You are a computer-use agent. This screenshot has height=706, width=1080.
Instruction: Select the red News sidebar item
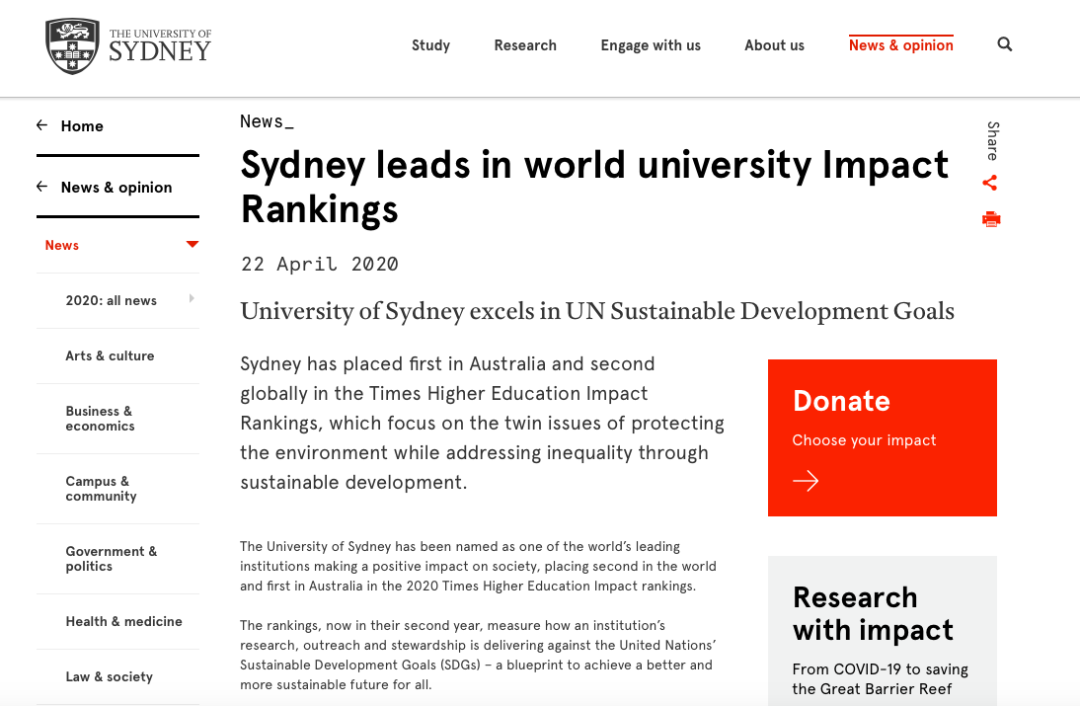[x=62, y=245]
